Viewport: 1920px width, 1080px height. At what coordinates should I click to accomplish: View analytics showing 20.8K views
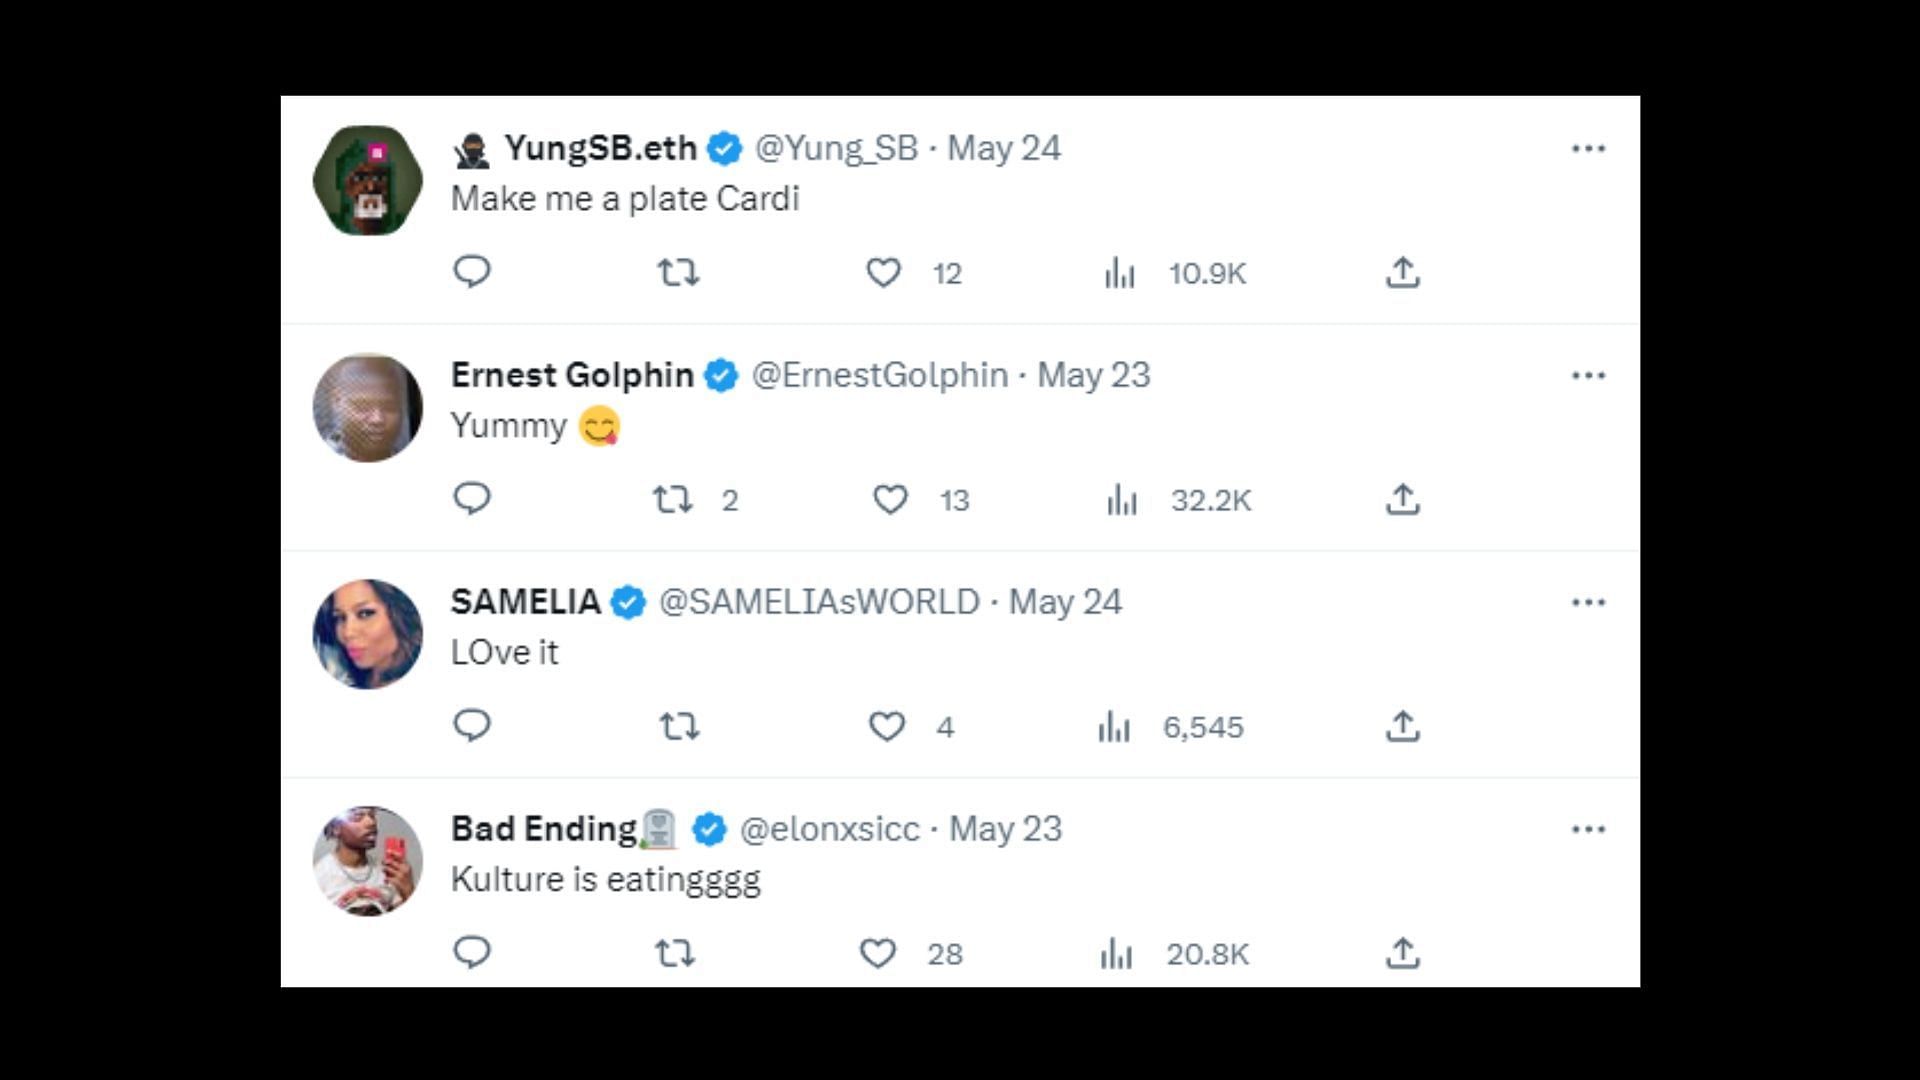point(1174,953)
